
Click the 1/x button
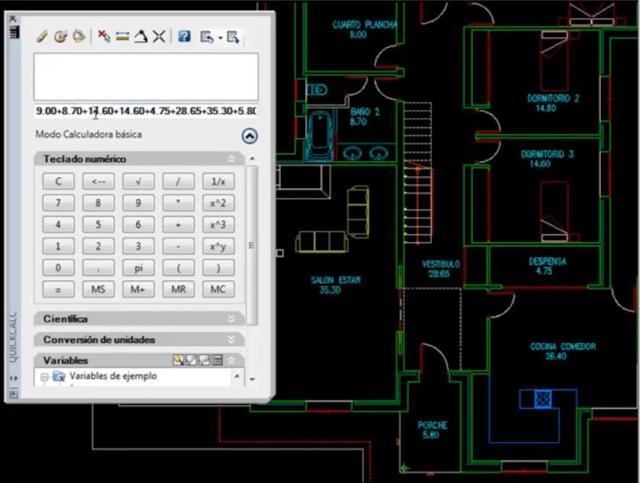[218, 181]
